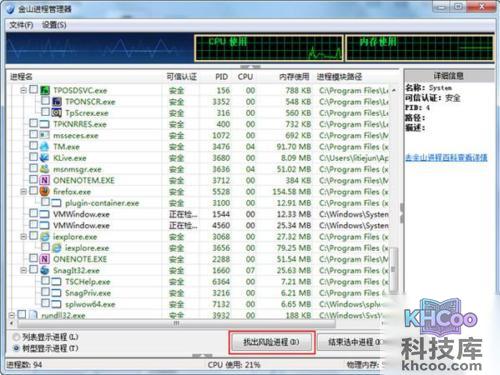
Task: Click the IE icon of iexplore.exe PID 3068
Action: click(45, 237)
